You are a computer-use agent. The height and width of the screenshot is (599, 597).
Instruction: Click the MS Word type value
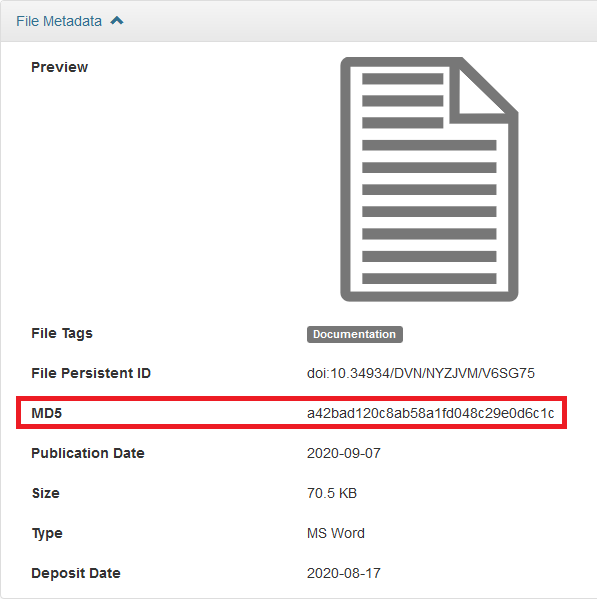[x=336, y=533]
